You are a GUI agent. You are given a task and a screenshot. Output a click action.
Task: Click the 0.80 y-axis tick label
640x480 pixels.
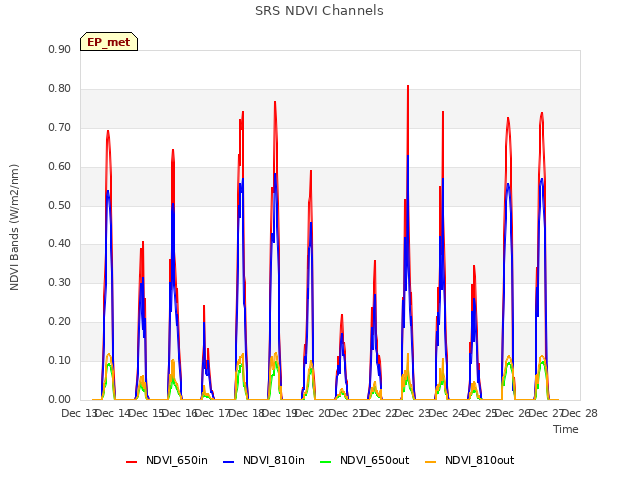pos(60,89)
